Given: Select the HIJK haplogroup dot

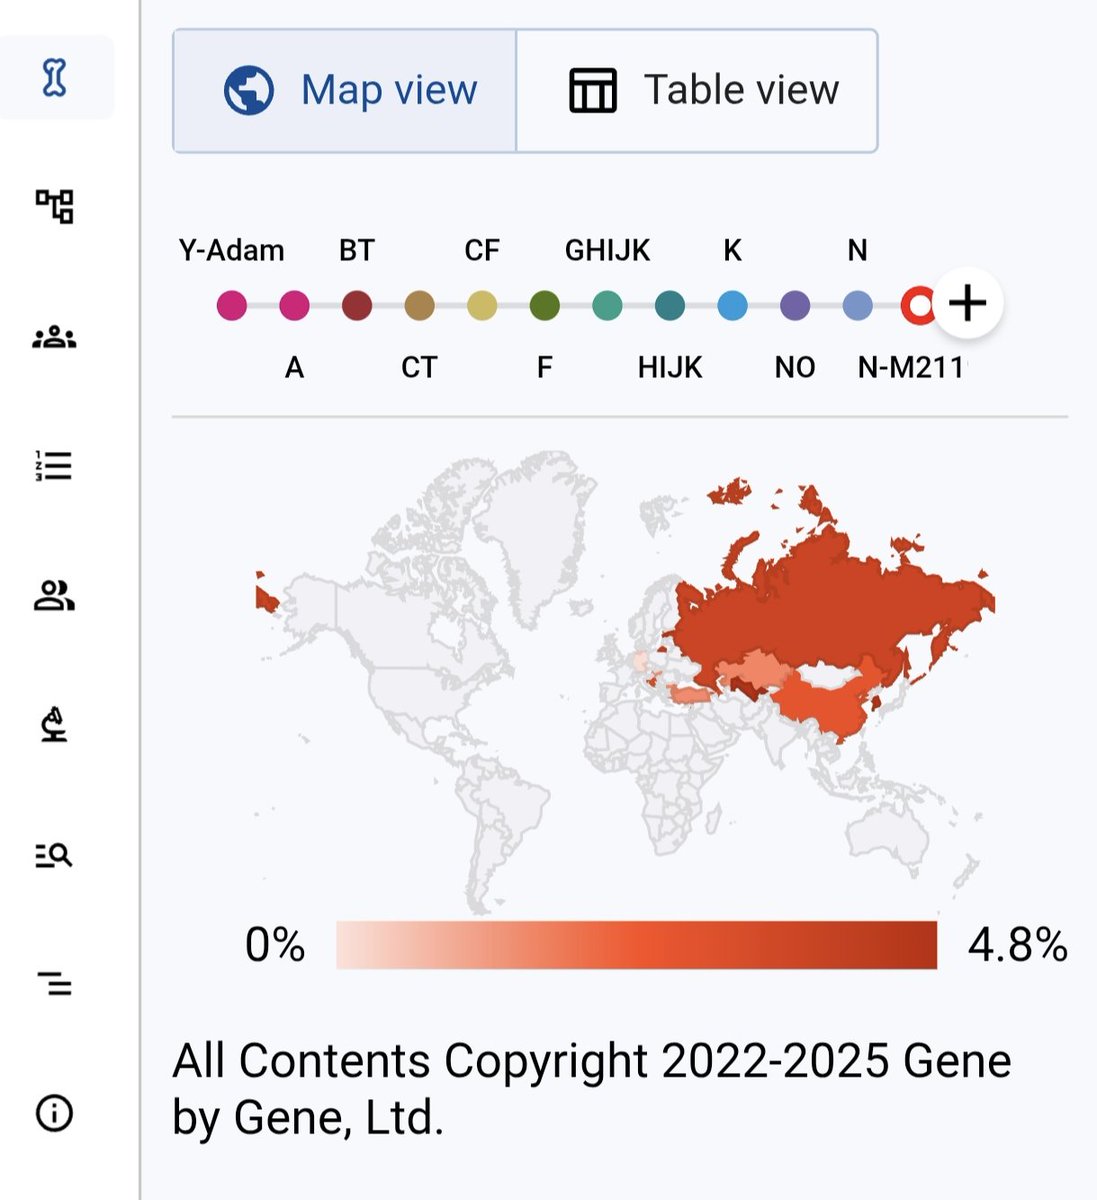Looking at the screenshot, I should (670, 306).
